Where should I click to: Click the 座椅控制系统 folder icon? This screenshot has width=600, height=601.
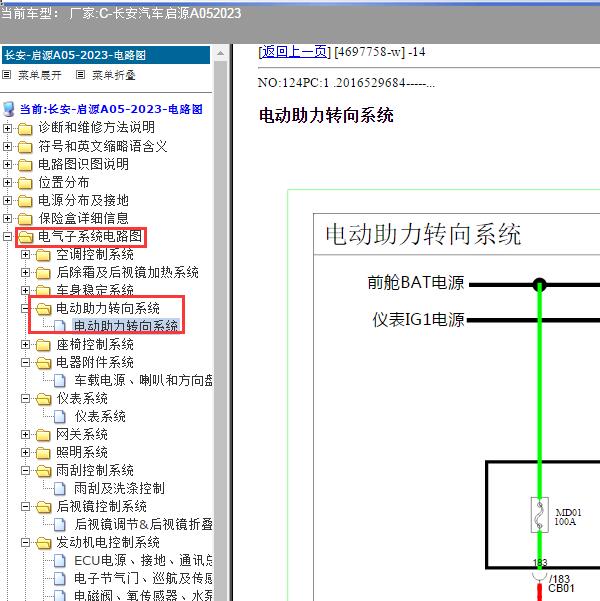pos(43,345)
